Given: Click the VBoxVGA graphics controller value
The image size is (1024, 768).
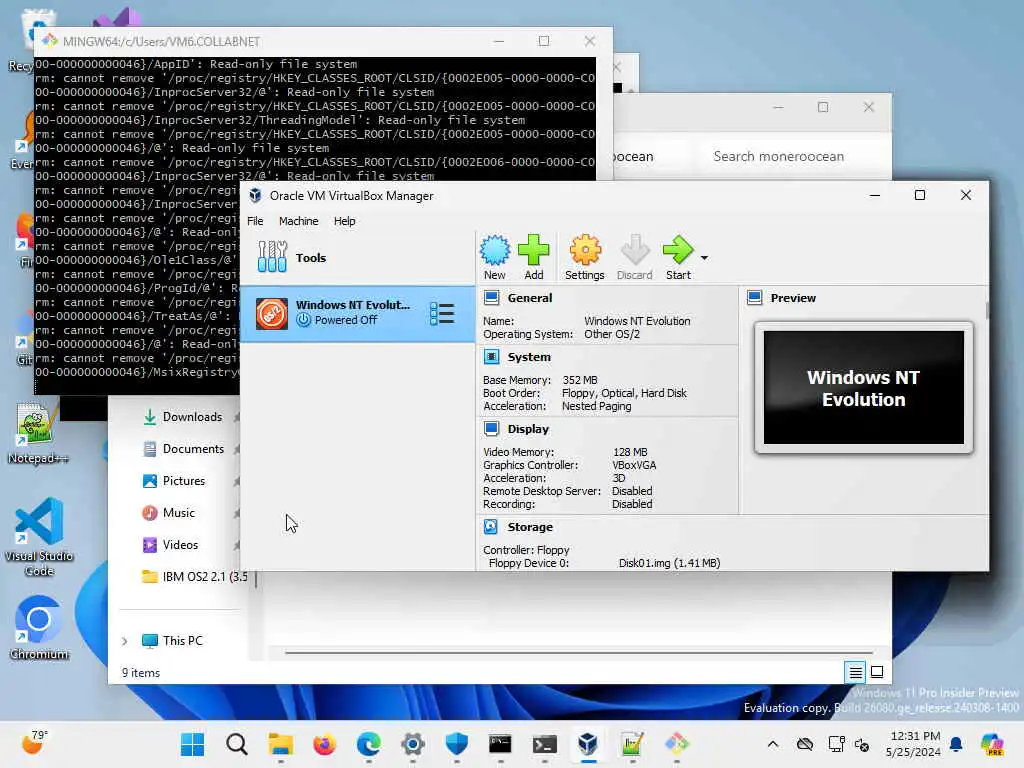Looking at the screenshot, I should [634, 465].
